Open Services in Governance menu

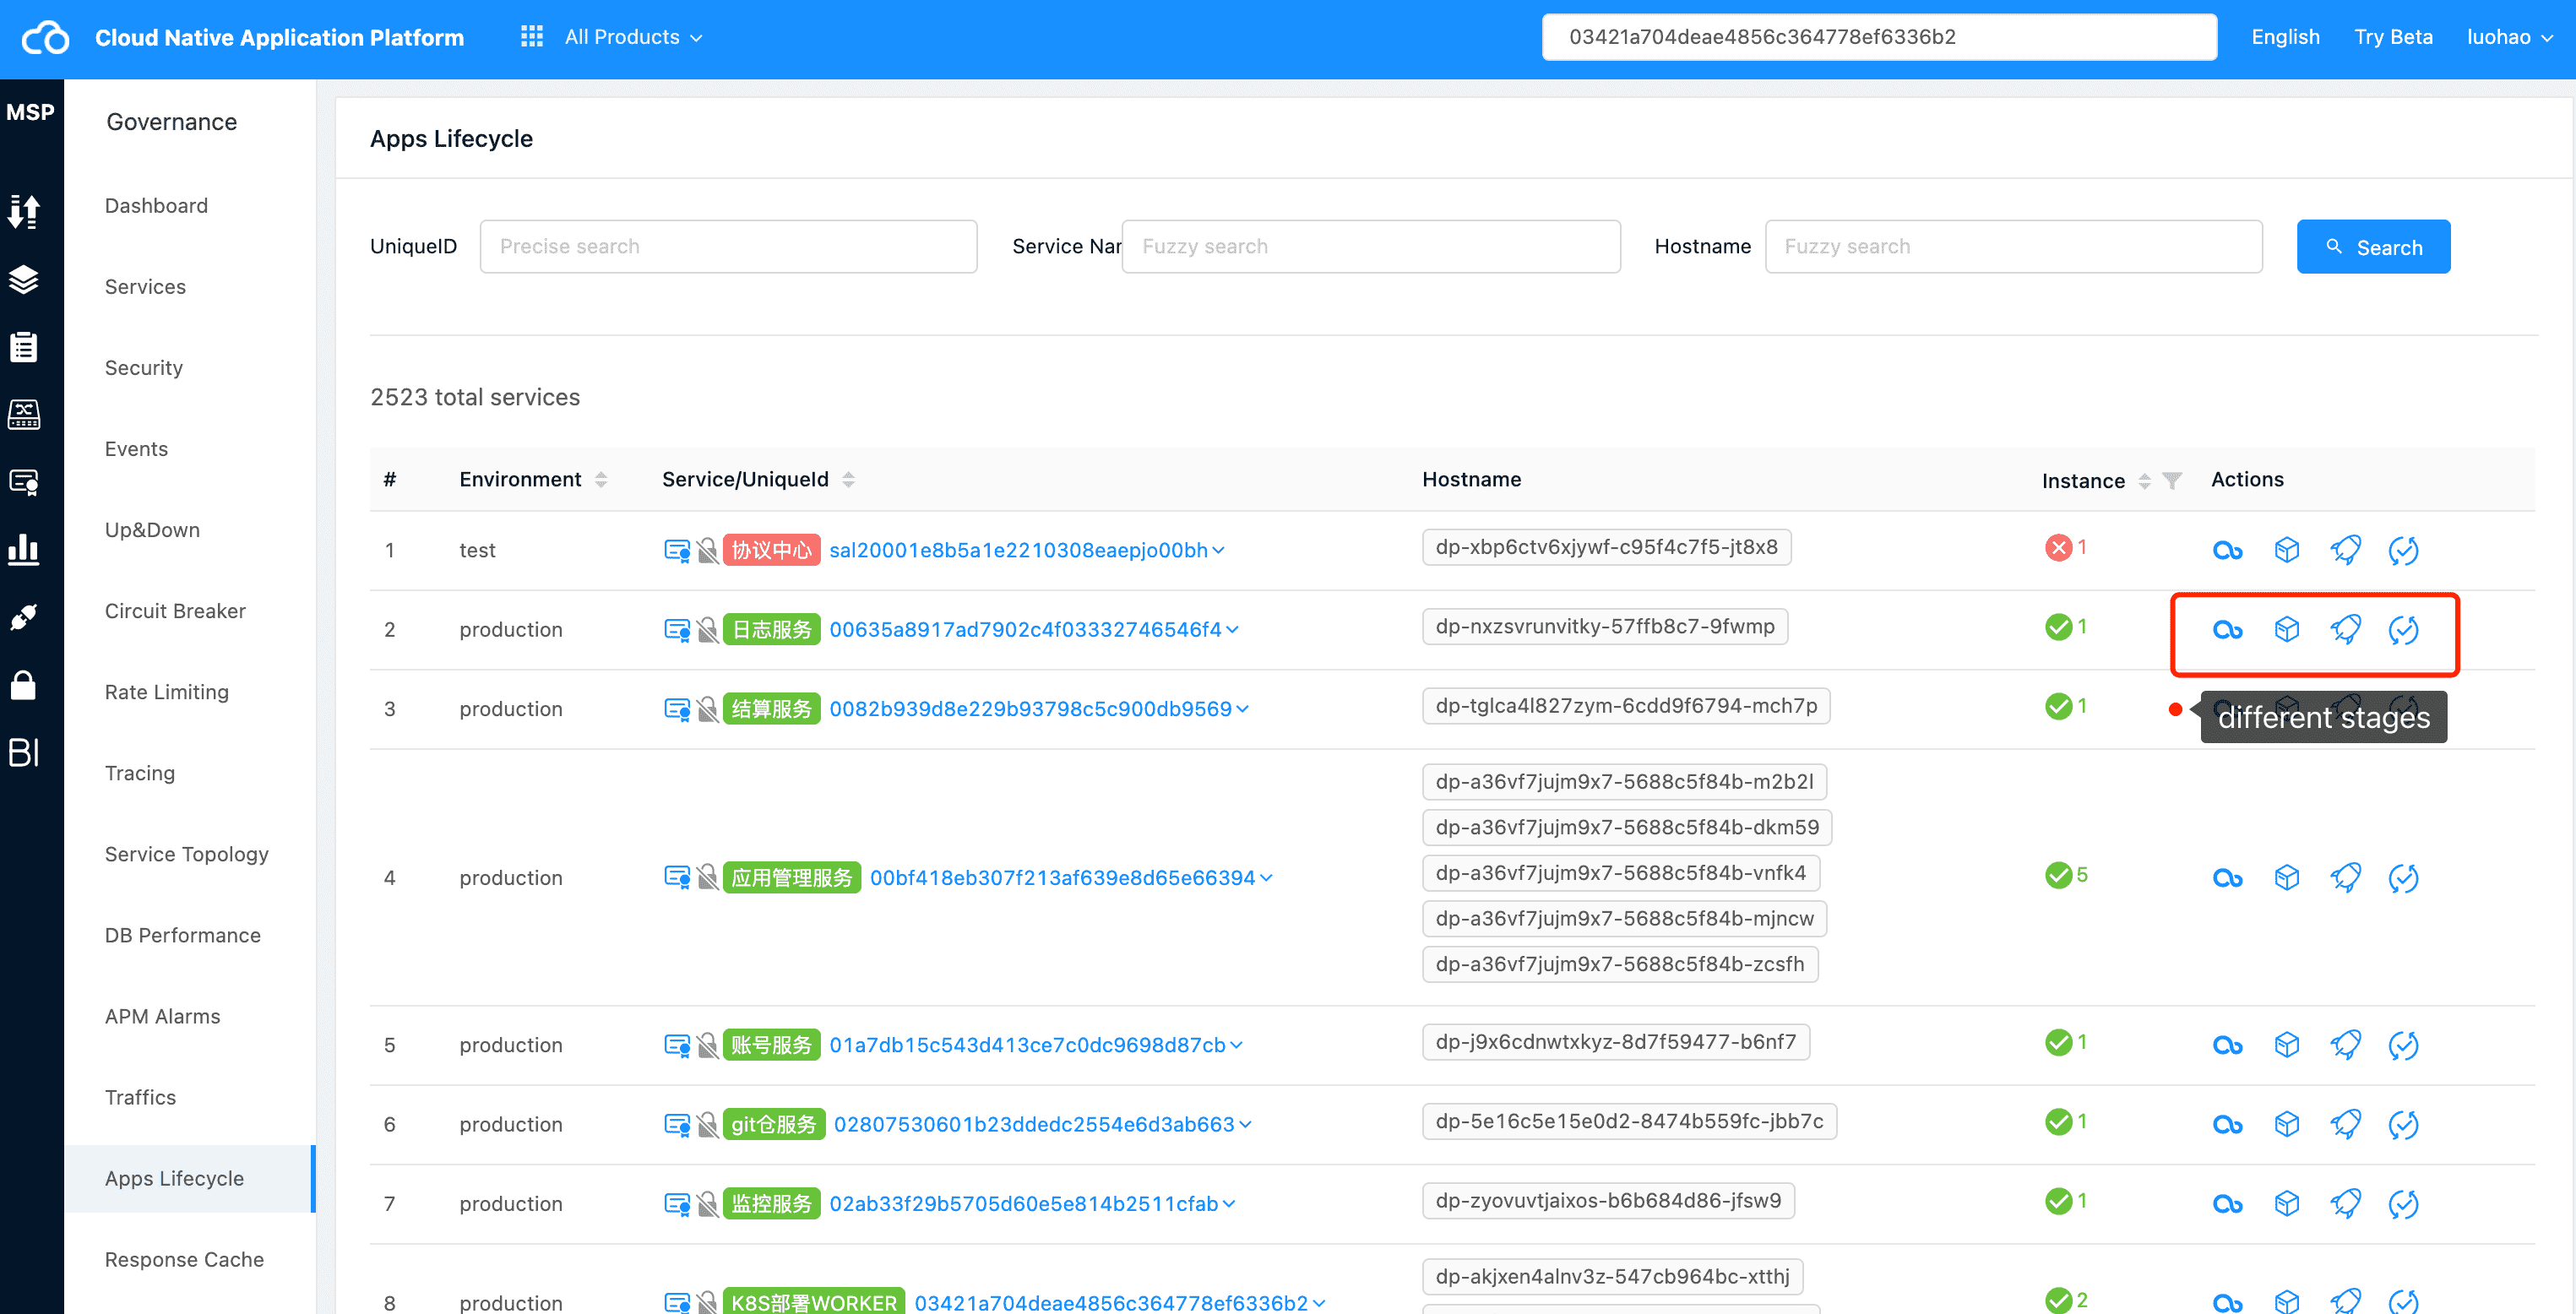[x=145, y=286]
